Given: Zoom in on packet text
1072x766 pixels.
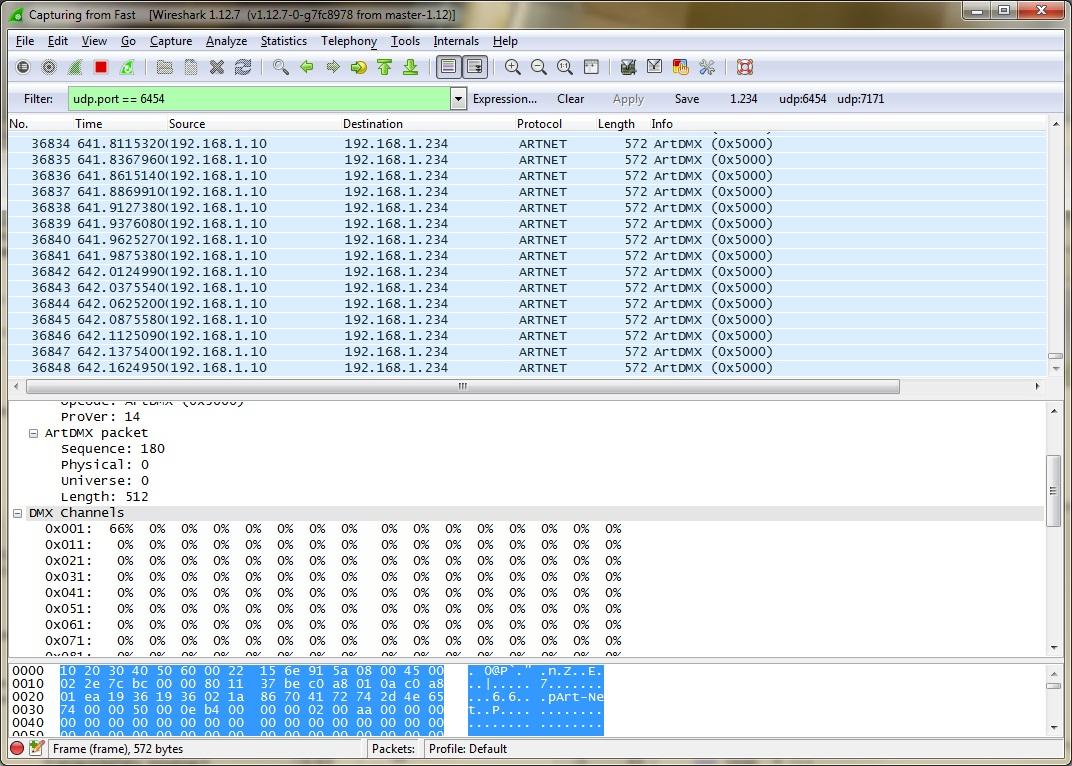Looking at the screenshot, I should point(512,67).
